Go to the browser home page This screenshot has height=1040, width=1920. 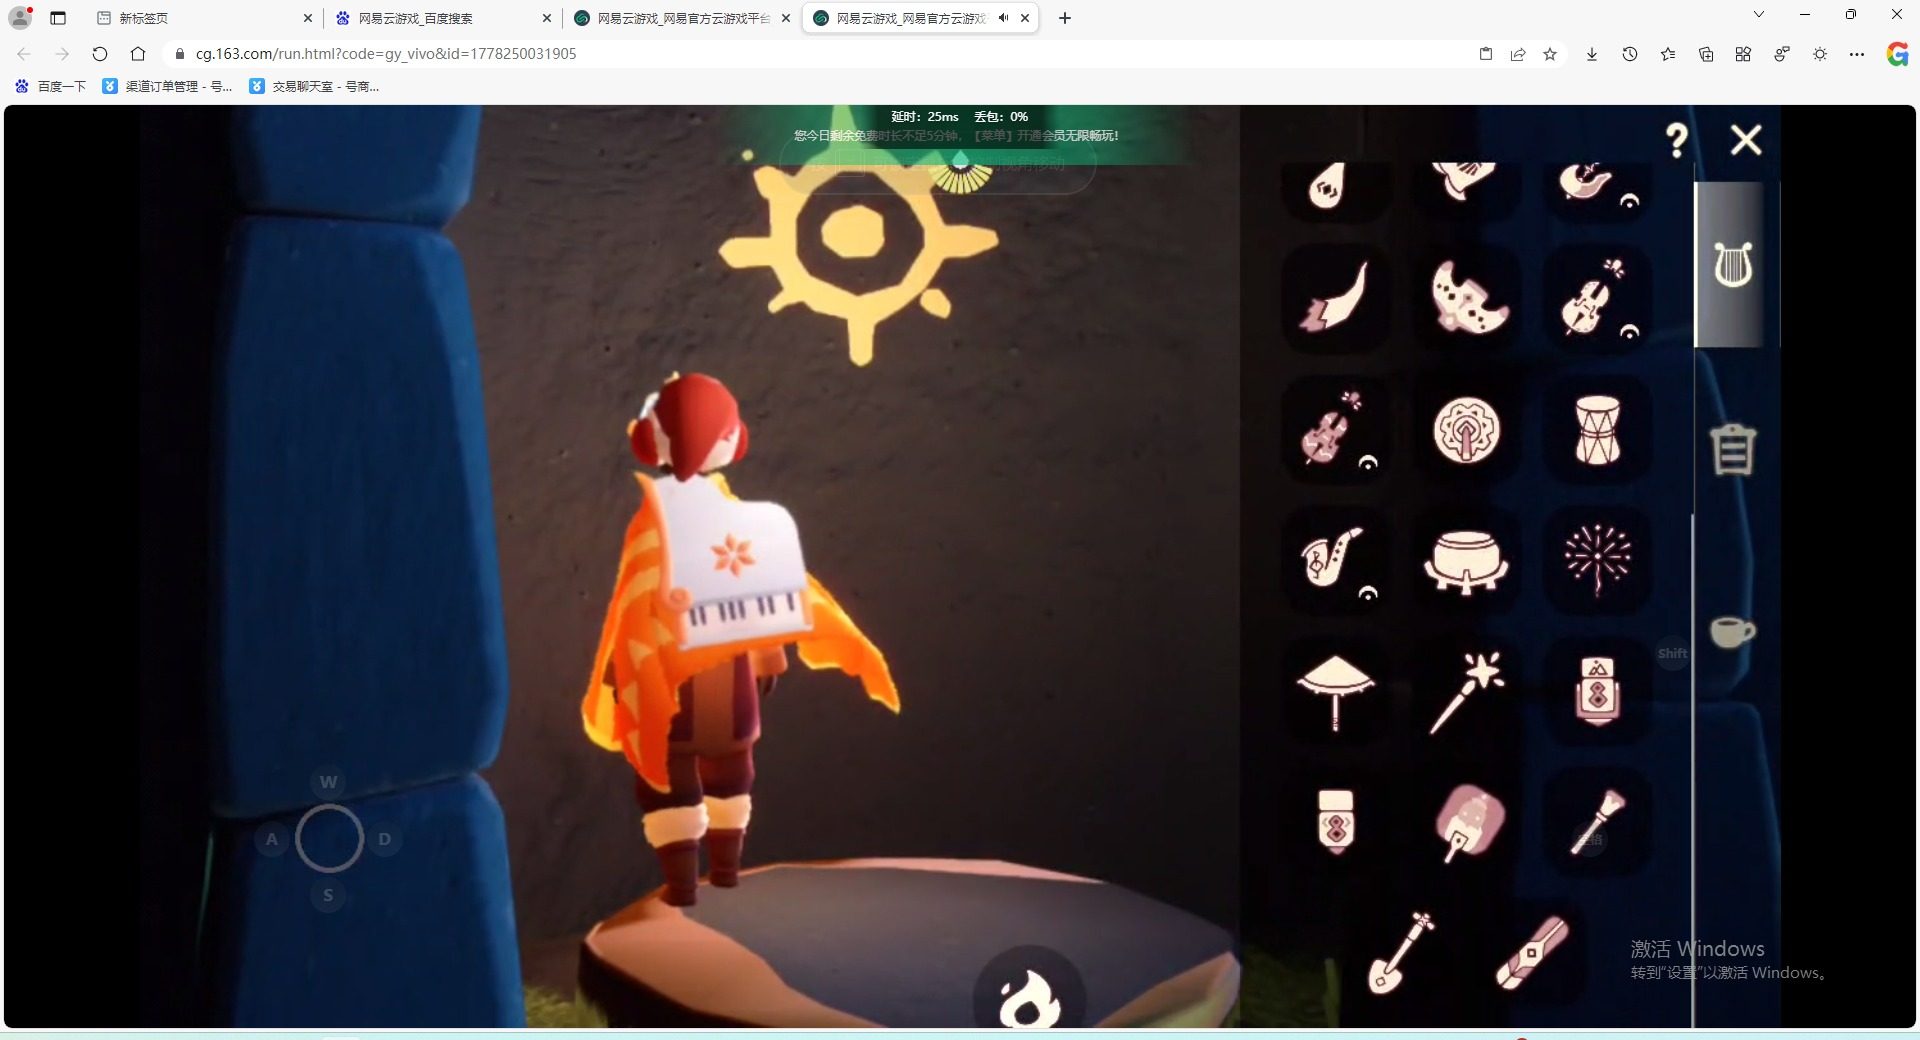pyautogui.click(x=138, y=54)
